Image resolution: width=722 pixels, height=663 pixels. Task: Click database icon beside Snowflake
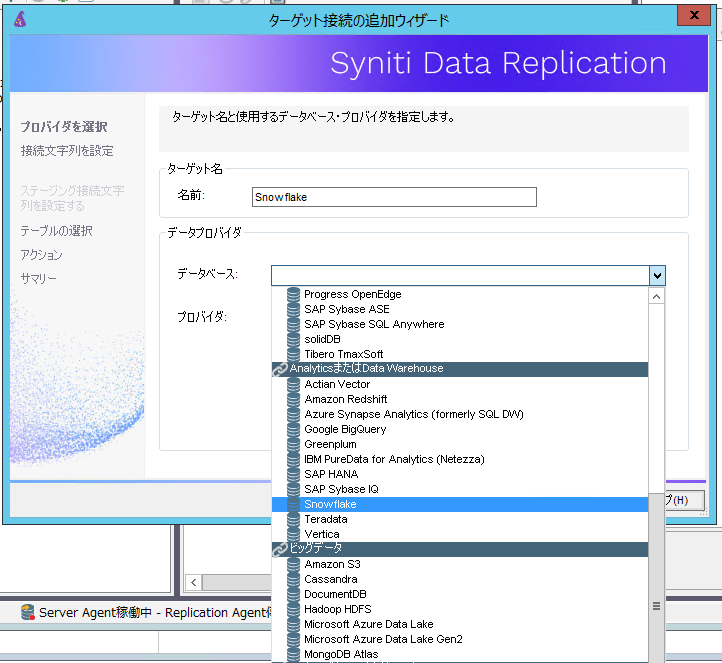[x=293, y=504]
